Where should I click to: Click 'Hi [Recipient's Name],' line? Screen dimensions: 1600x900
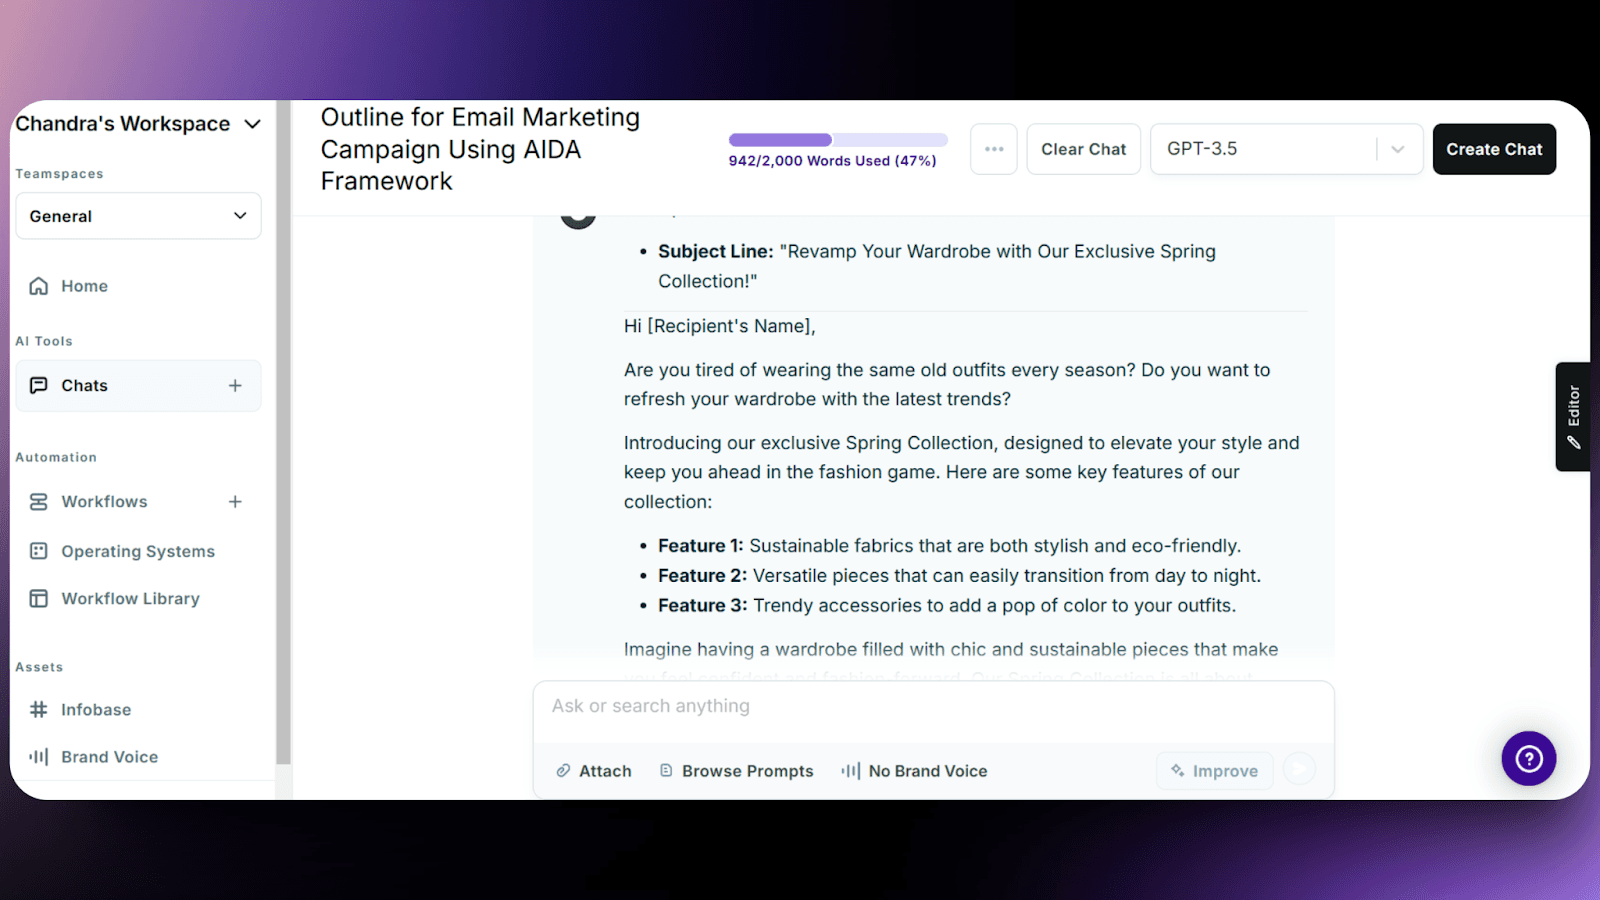pyautogui.click(x=720, y=326)
